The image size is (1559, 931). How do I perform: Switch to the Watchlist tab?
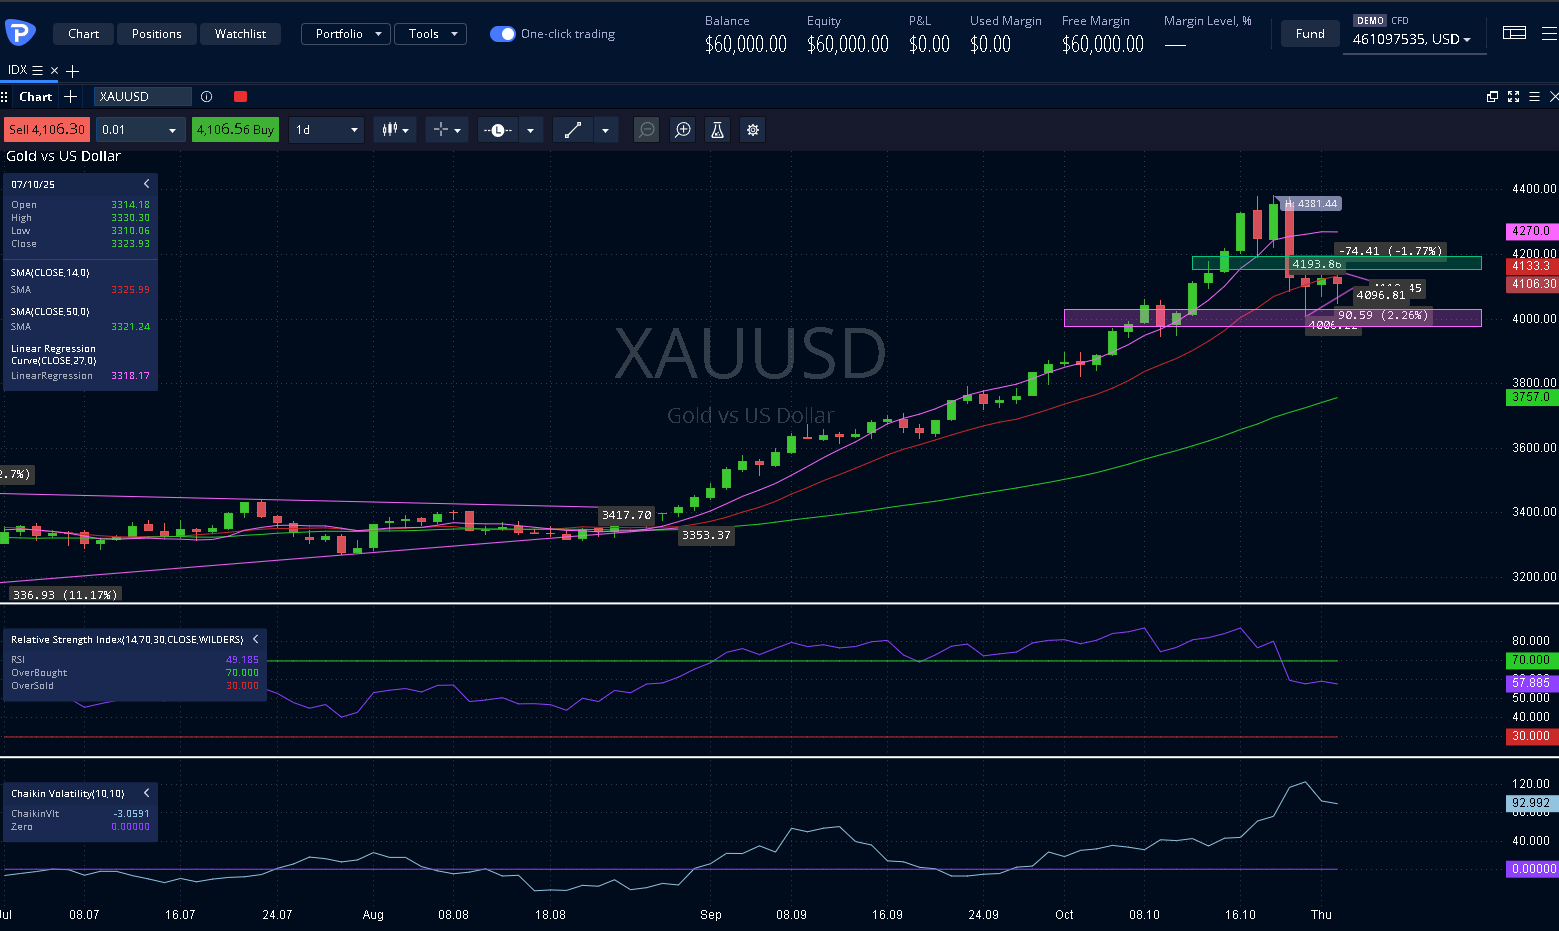pyautogui.click(x=240, y=34)
